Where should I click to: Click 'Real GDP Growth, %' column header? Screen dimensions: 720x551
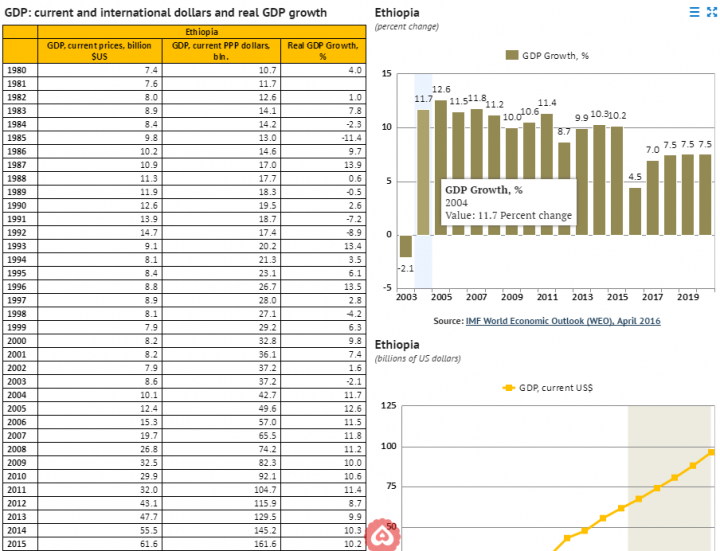[x=323, y=51]
